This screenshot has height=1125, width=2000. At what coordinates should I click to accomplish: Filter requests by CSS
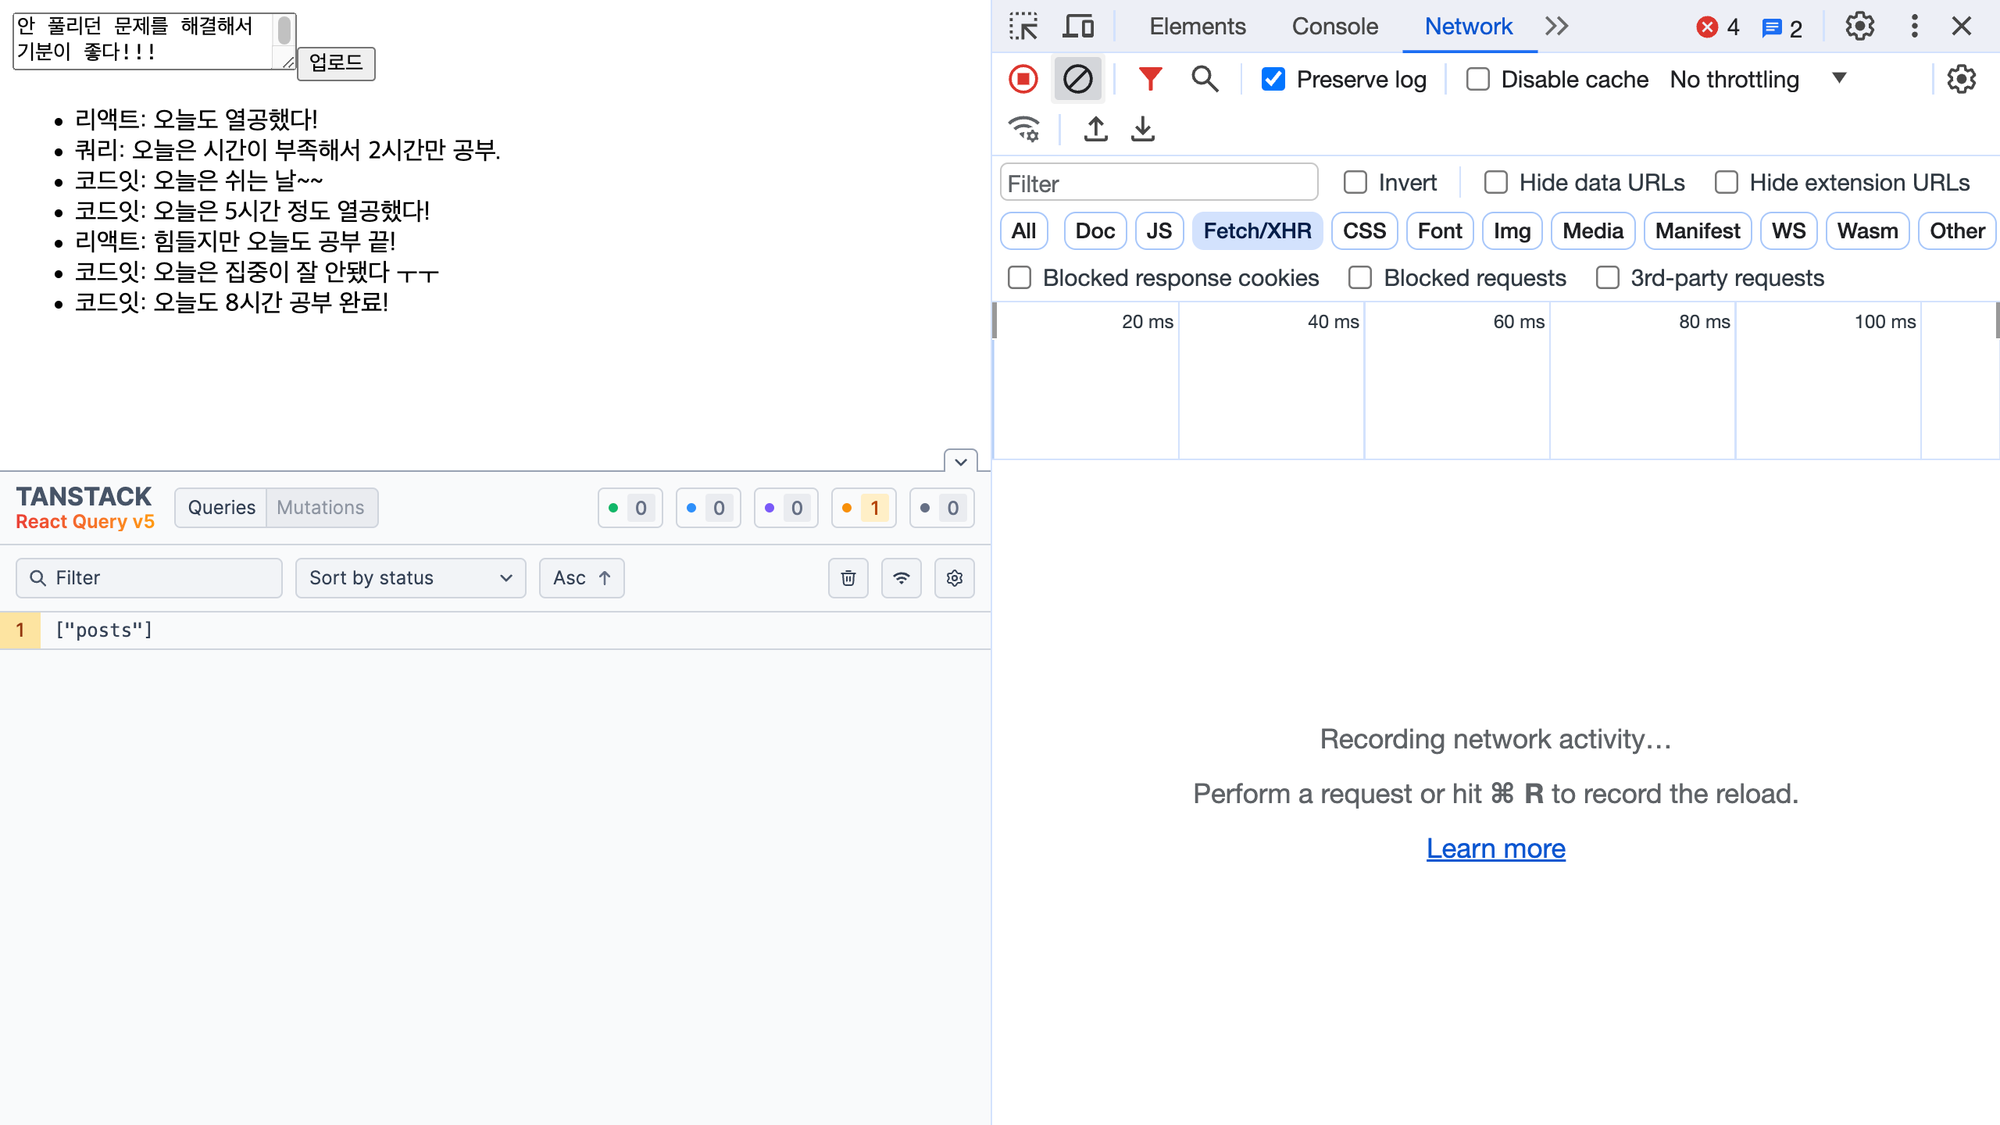pyautogui.click(x=1364, y=231)
